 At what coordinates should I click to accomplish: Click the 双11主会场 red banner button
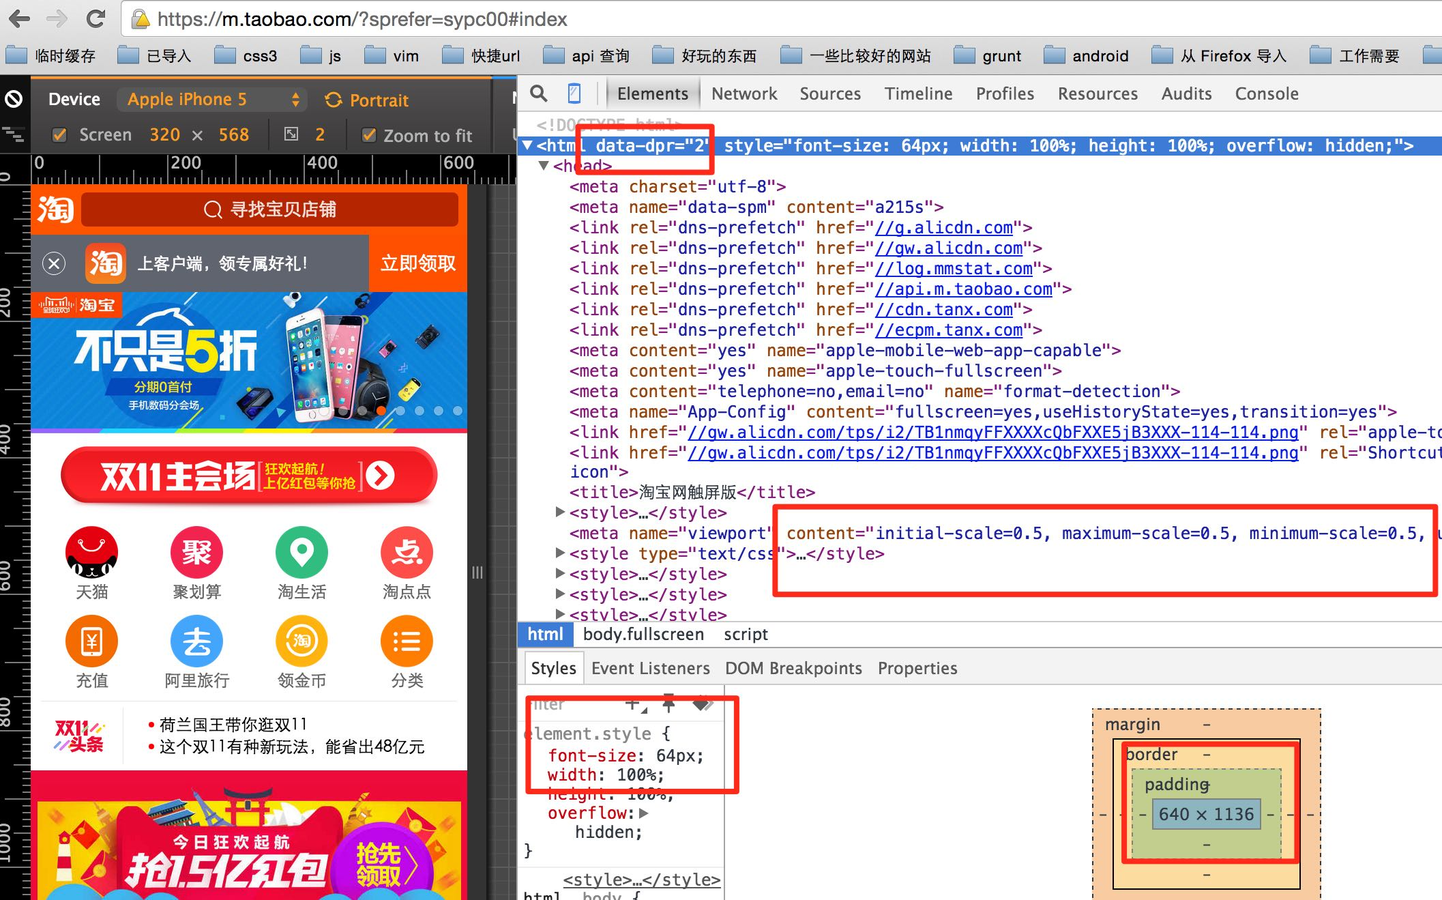pos(249,476)
